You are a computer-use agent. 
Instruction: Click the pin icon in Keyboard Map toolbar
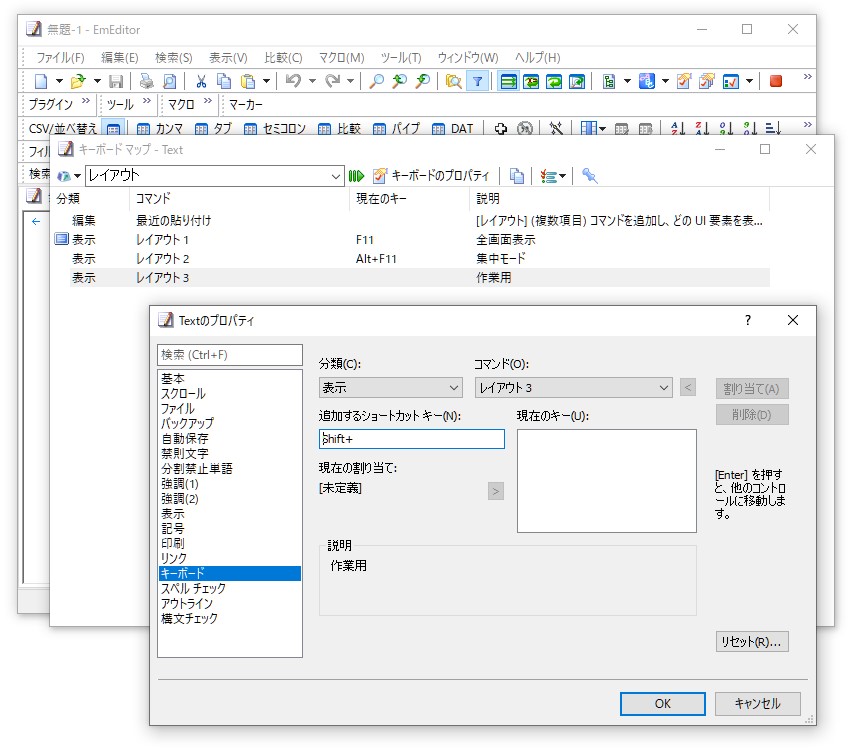590,176
